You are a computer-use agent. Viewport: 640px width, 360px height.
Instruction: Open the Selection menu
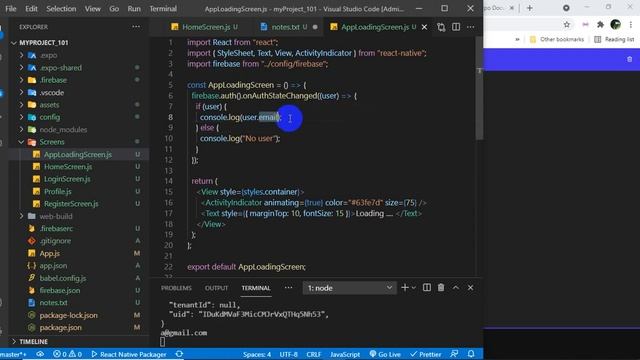pyautogui.click(x=61, y=9)
